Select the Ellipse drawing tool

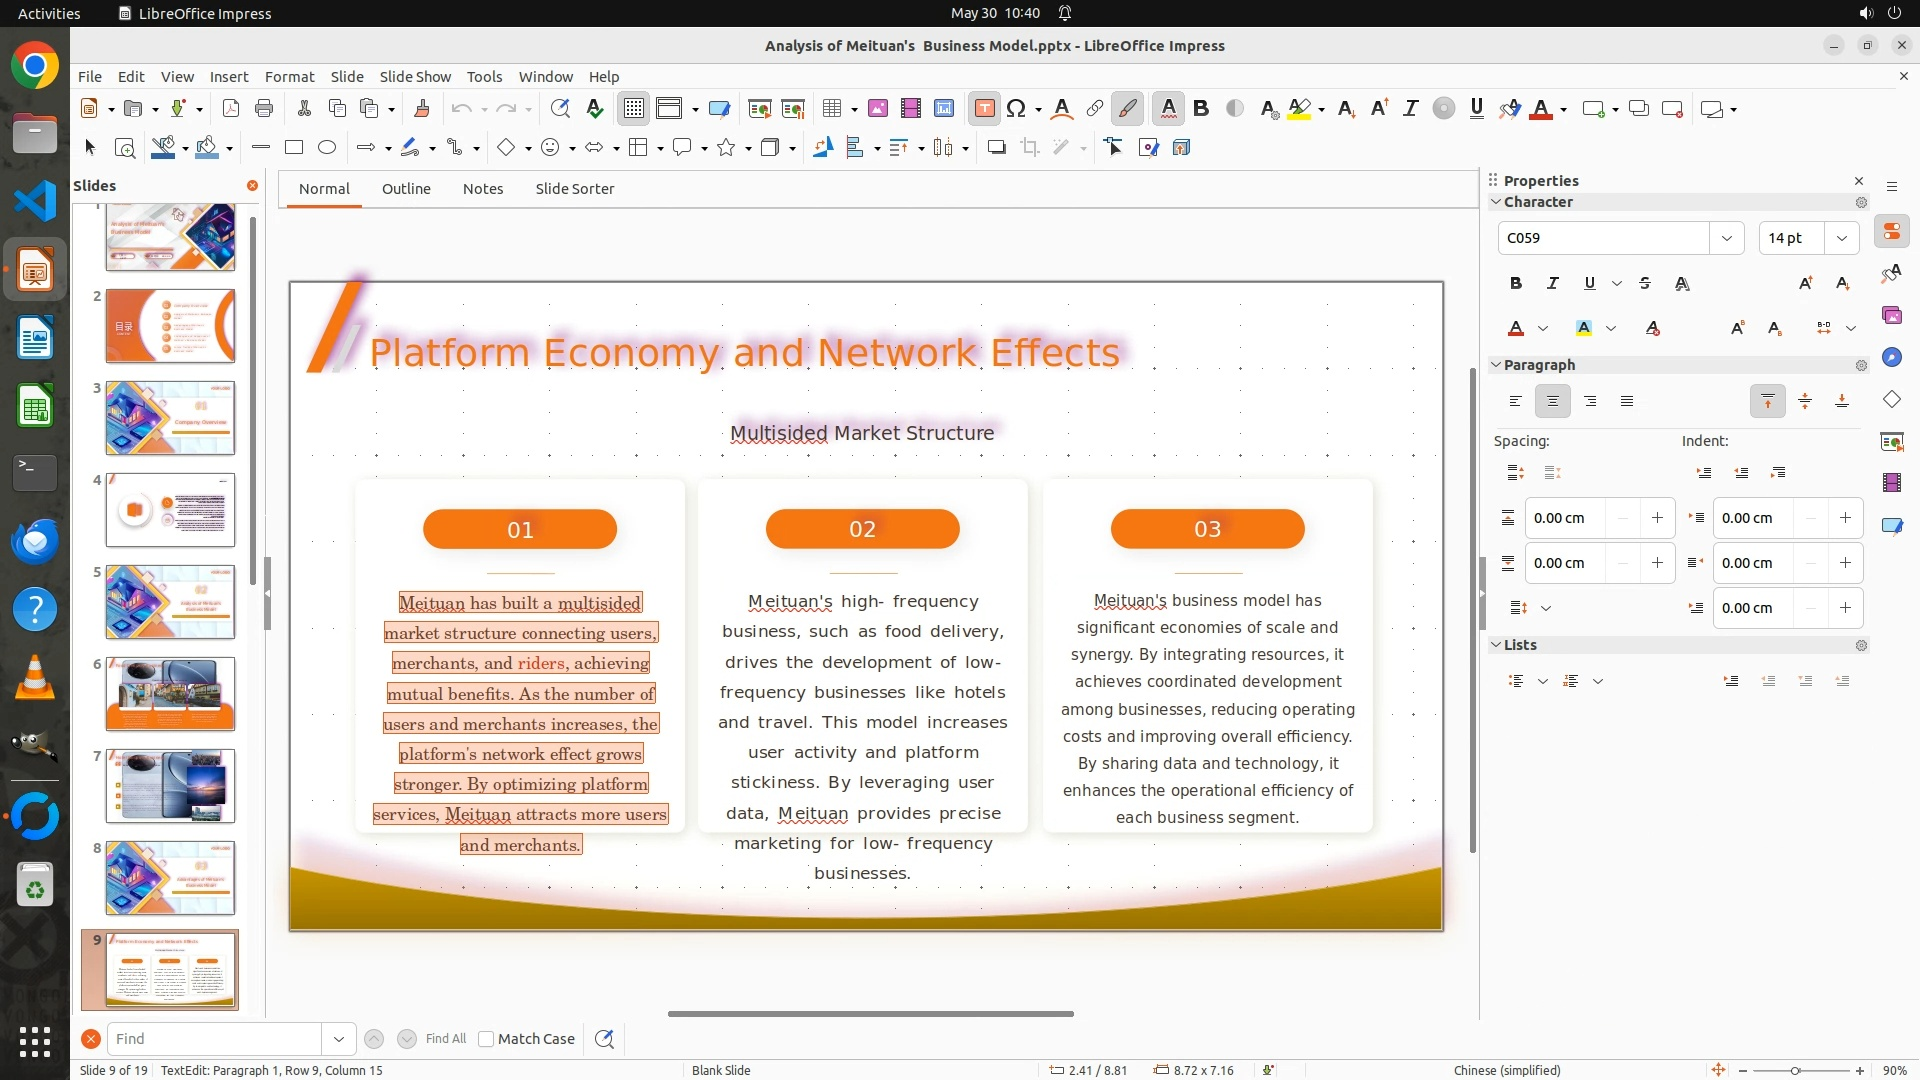tap(327, 148)
